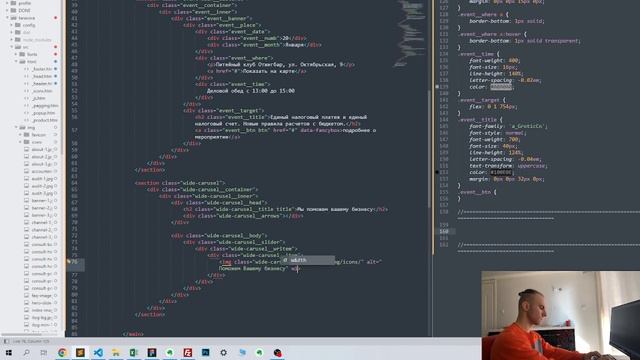The height and width of the screenshot is (360, 640).
Task: Expand the DONE folder arrow
Action: coord(7,10)
